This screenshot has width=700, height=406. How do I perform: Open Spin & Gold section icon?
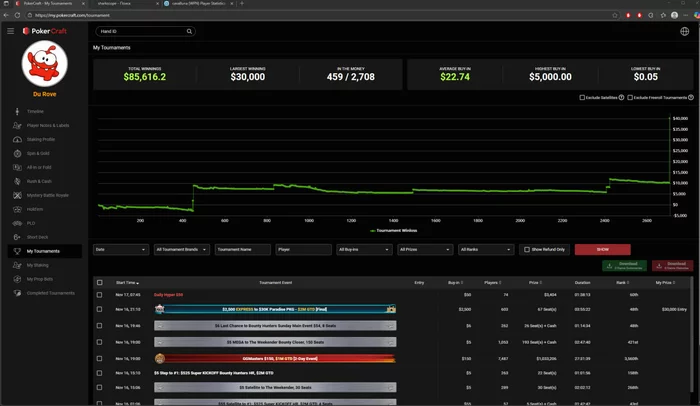tap(17, 153)
